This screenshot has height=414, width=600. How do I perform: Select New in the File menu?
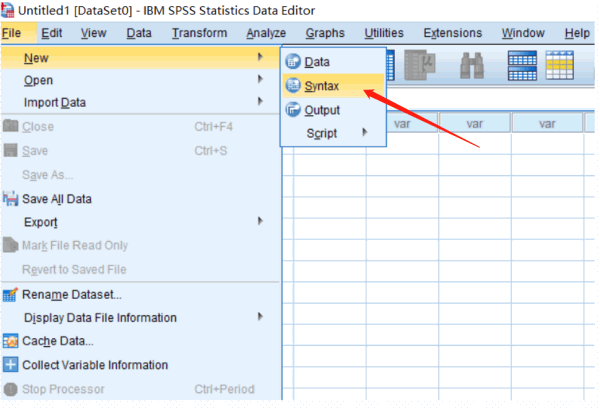[x=140, y=58]
